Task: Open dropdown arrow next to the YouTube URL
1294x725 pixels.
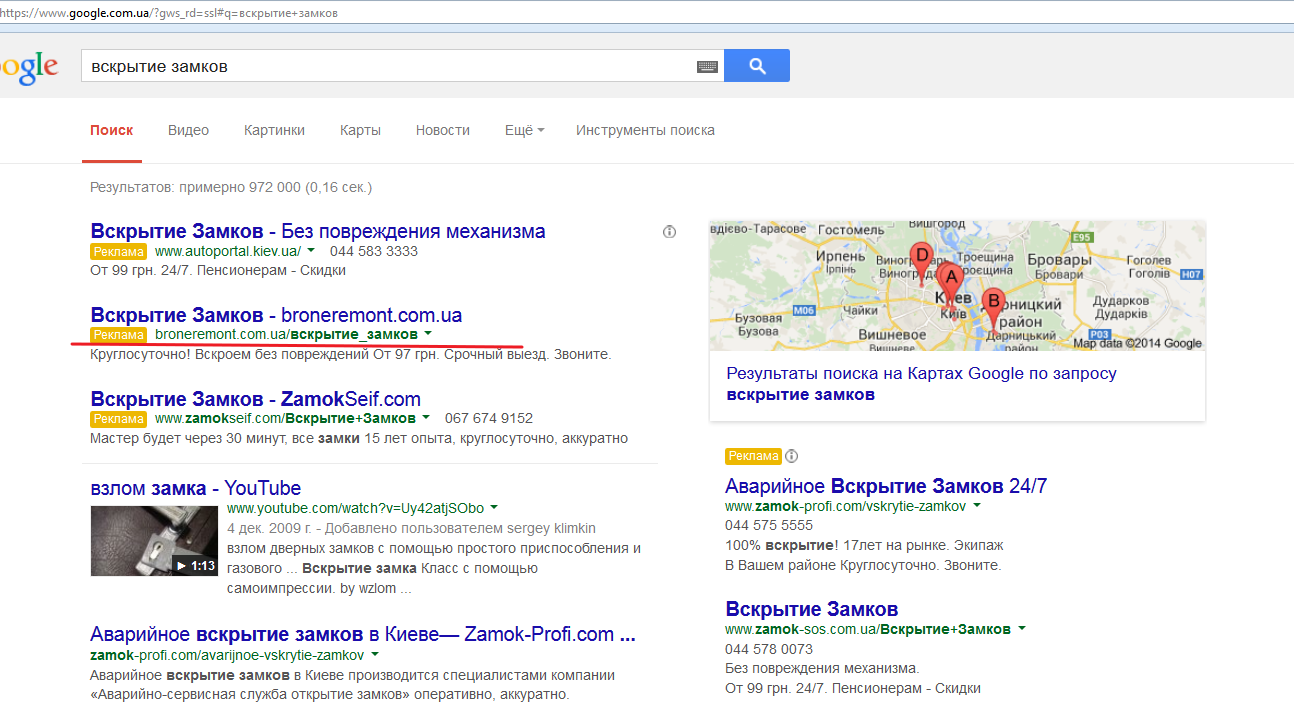Action: [494, 508]
